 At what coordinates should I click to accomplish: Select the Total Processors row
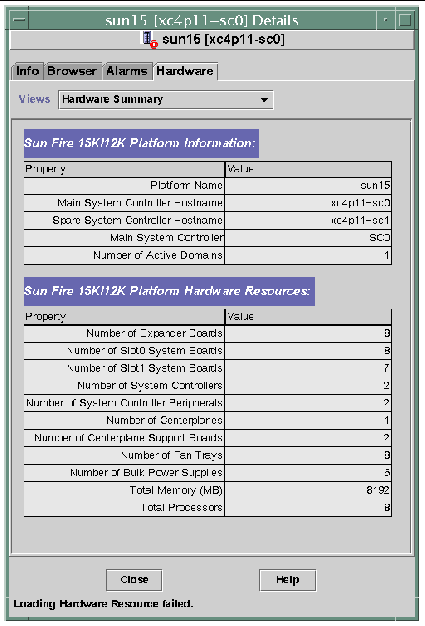coord(208,507)
